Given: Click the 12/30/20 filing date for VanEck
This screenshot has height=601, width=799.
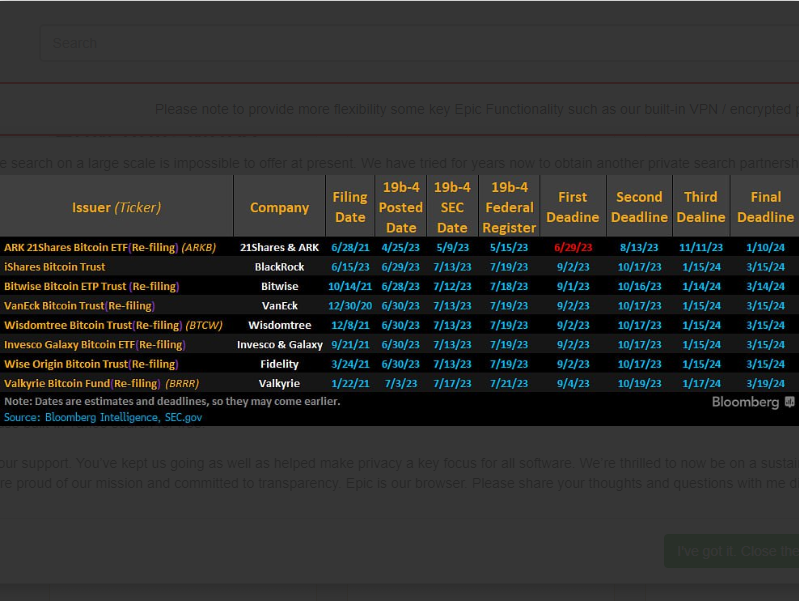Looking at the screenshot, I should (x=350, y=305).
